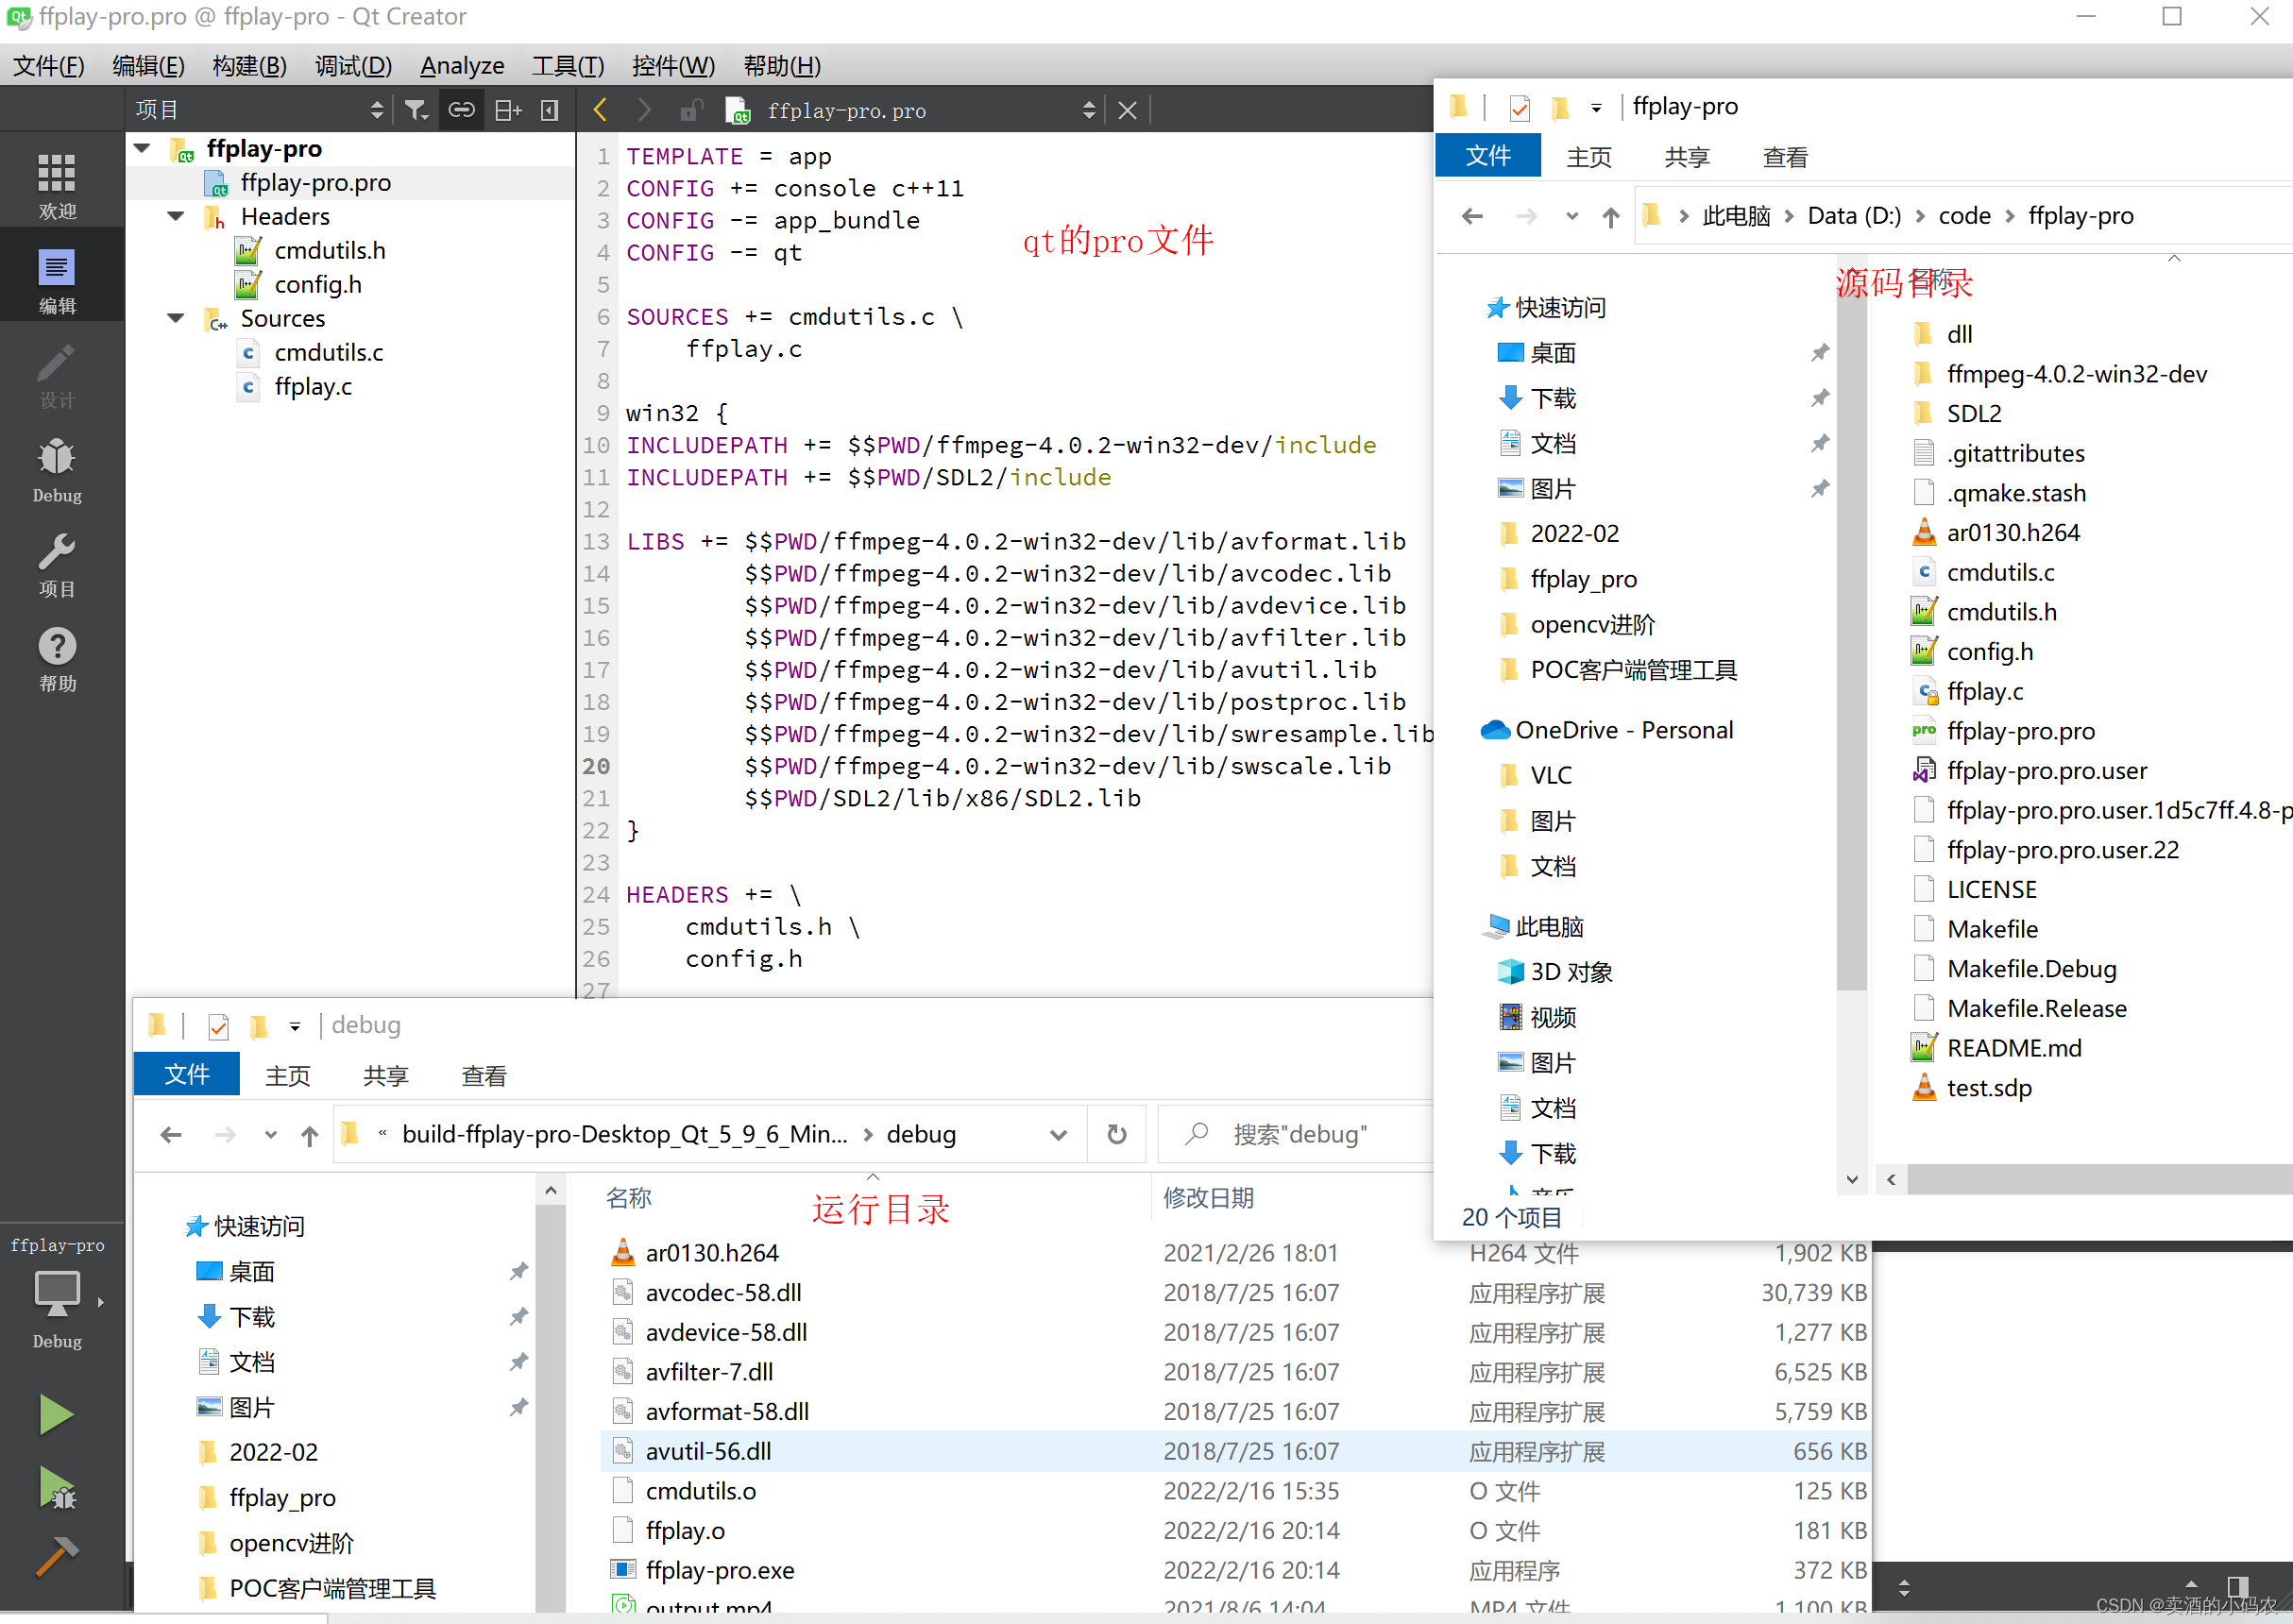This screenshot has height=1624, width=2293.
Task: Close the ffplay-pro.pro editor document
Action: coord(1127,110)
